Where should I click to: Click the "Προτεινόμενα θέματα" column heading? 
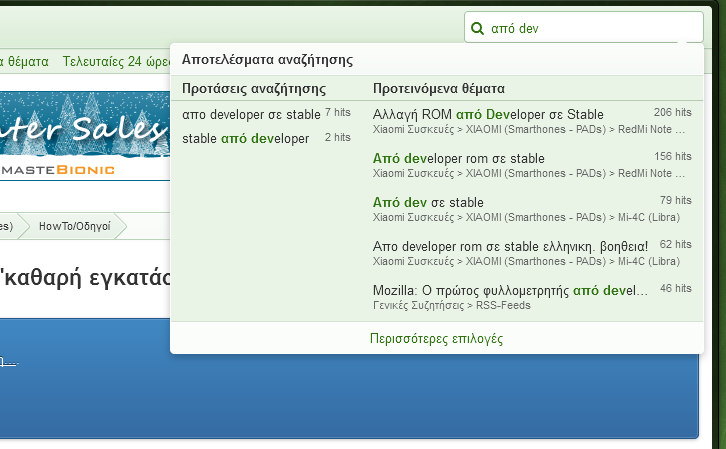438,89
